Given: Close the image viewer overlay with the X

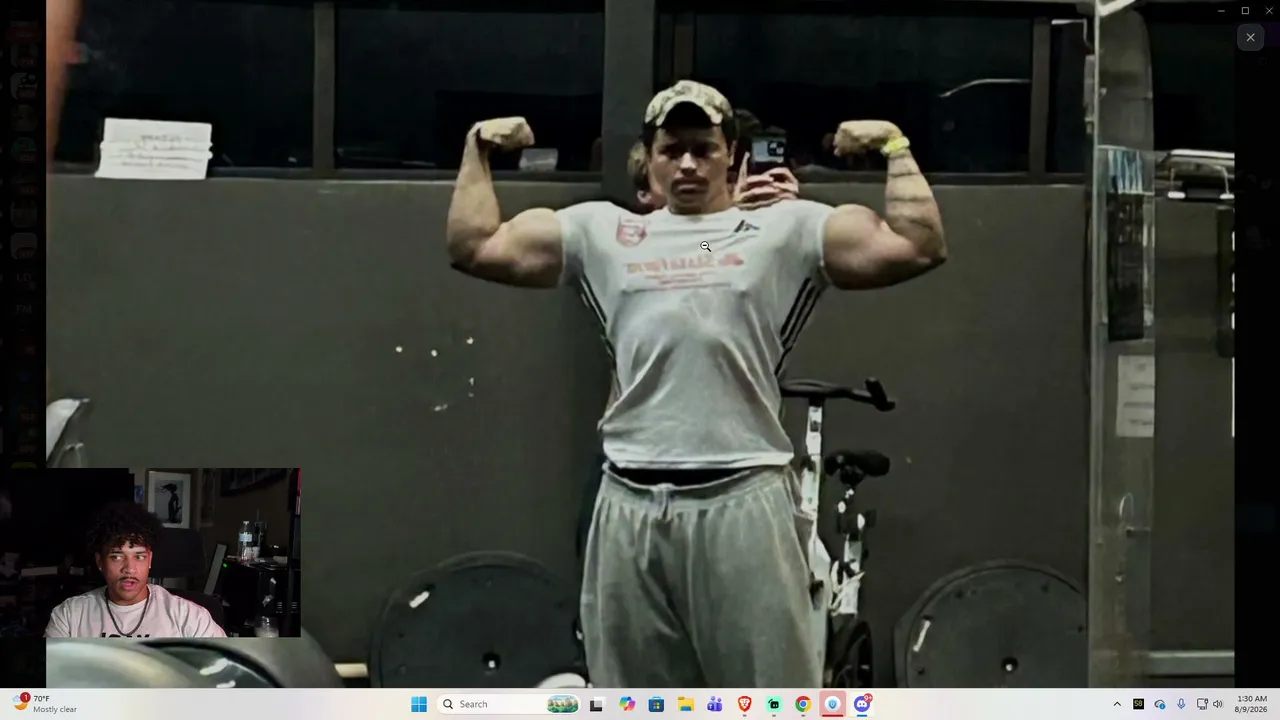Looking at the screenshot, I should (x=1250, y=37).
